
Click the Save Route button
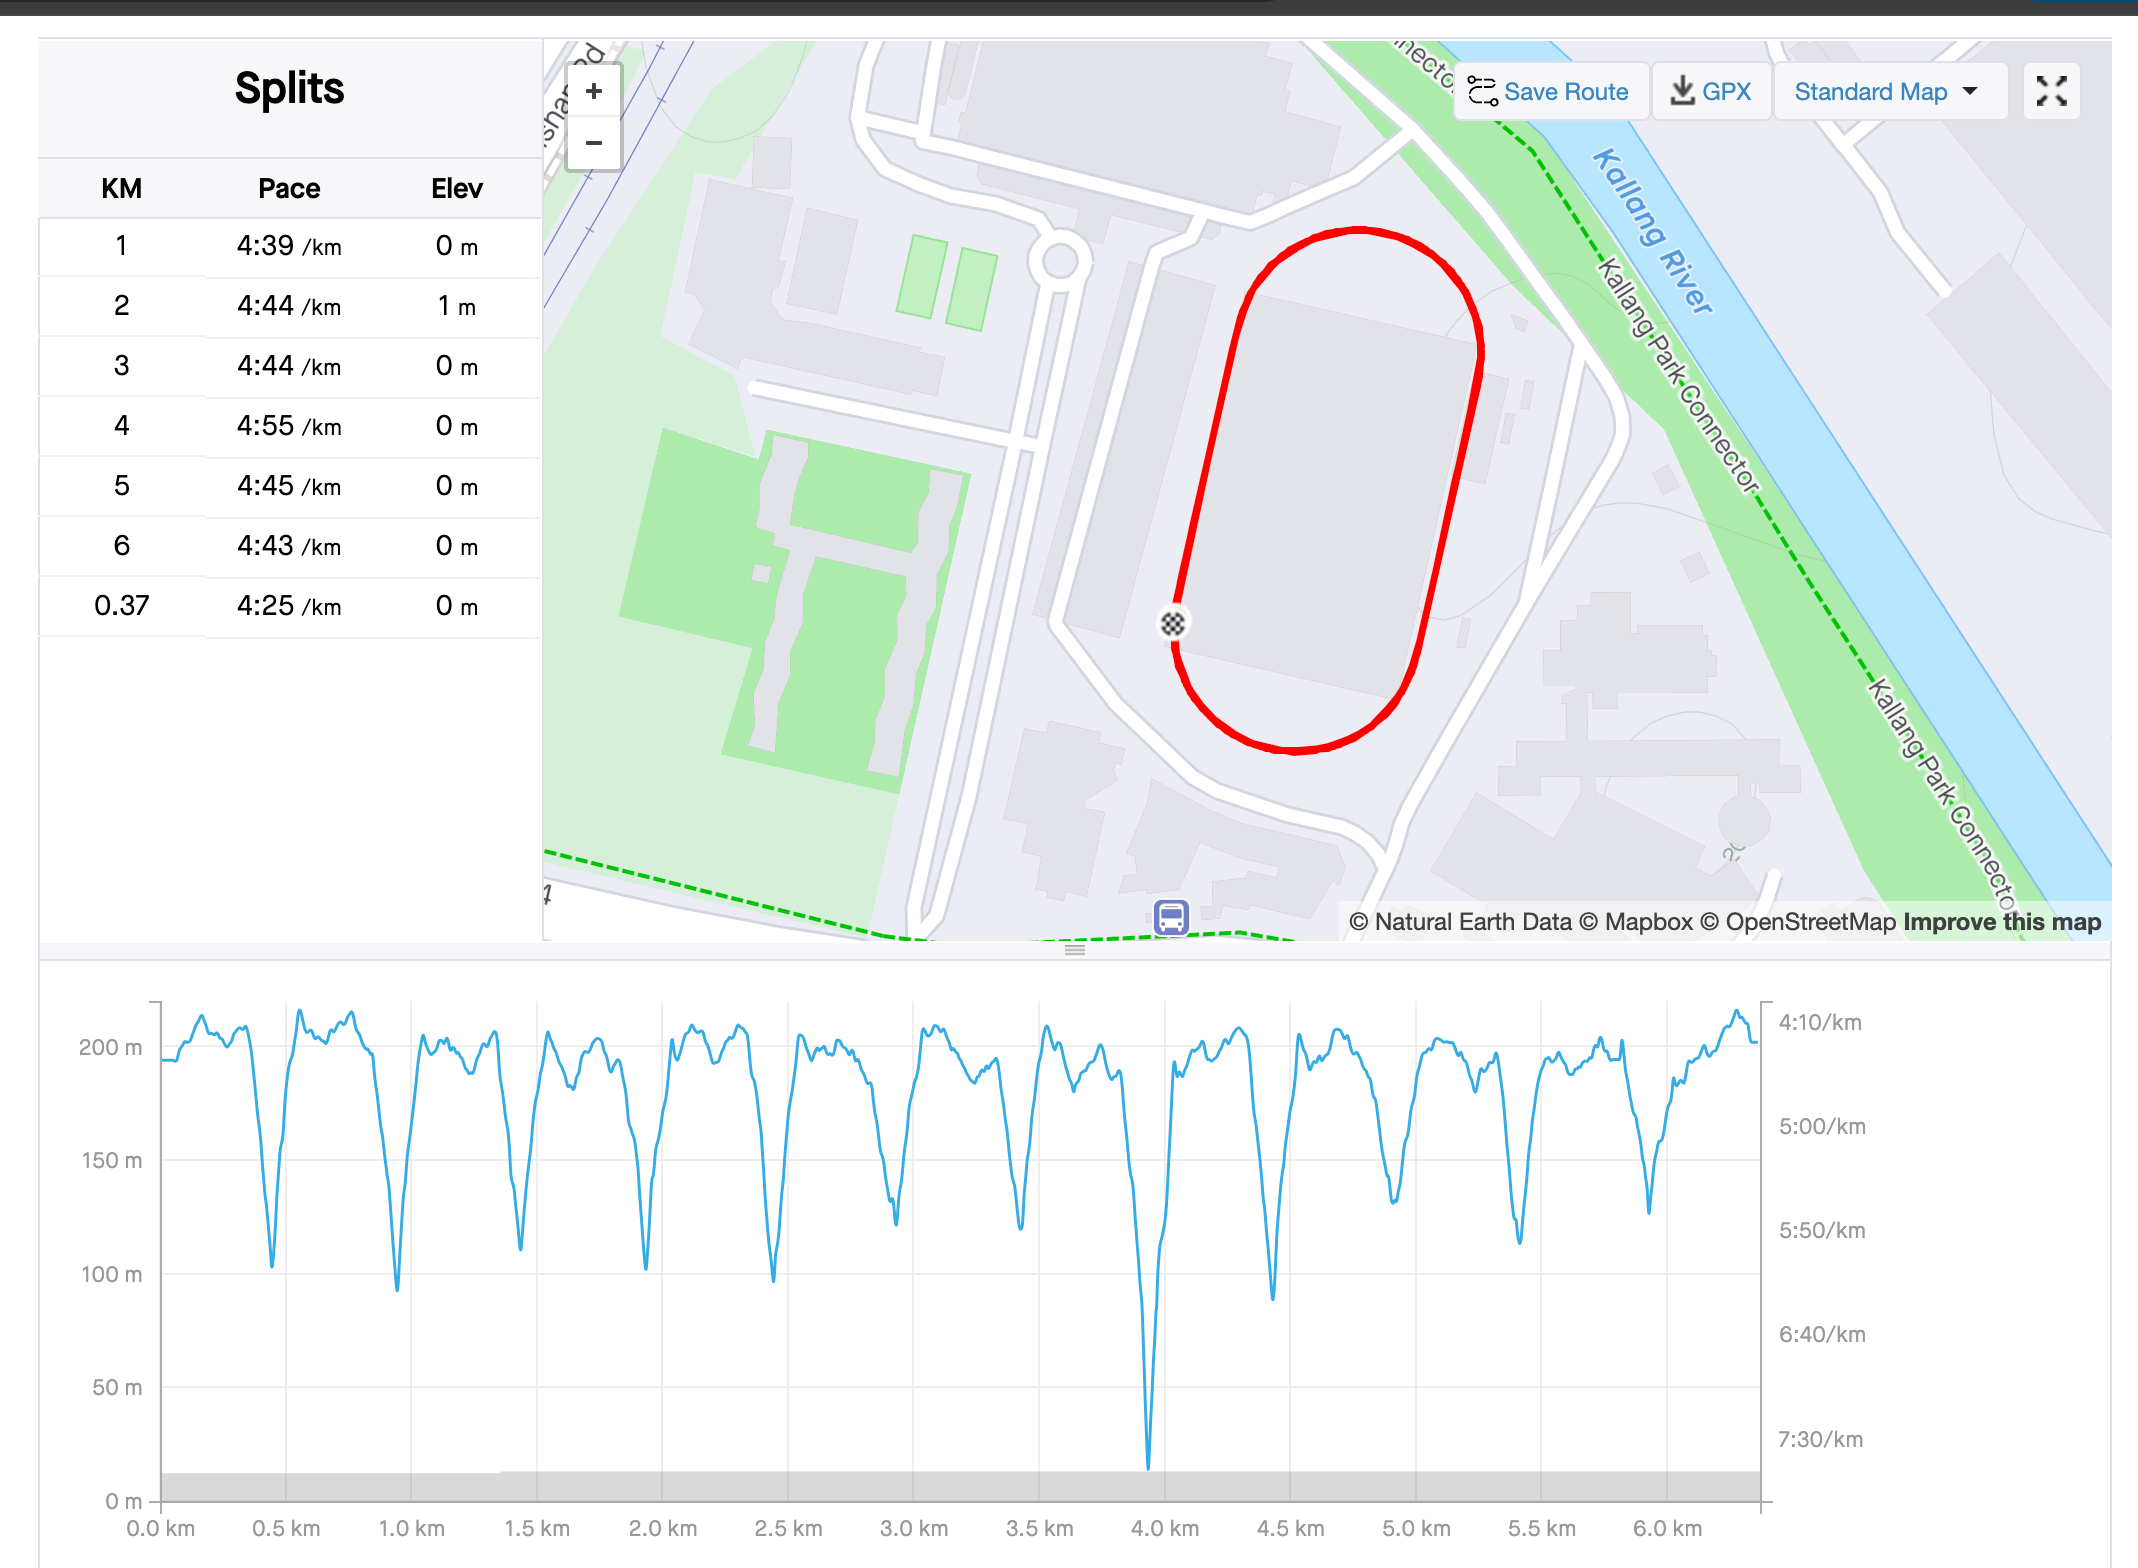coord(1549,92)
